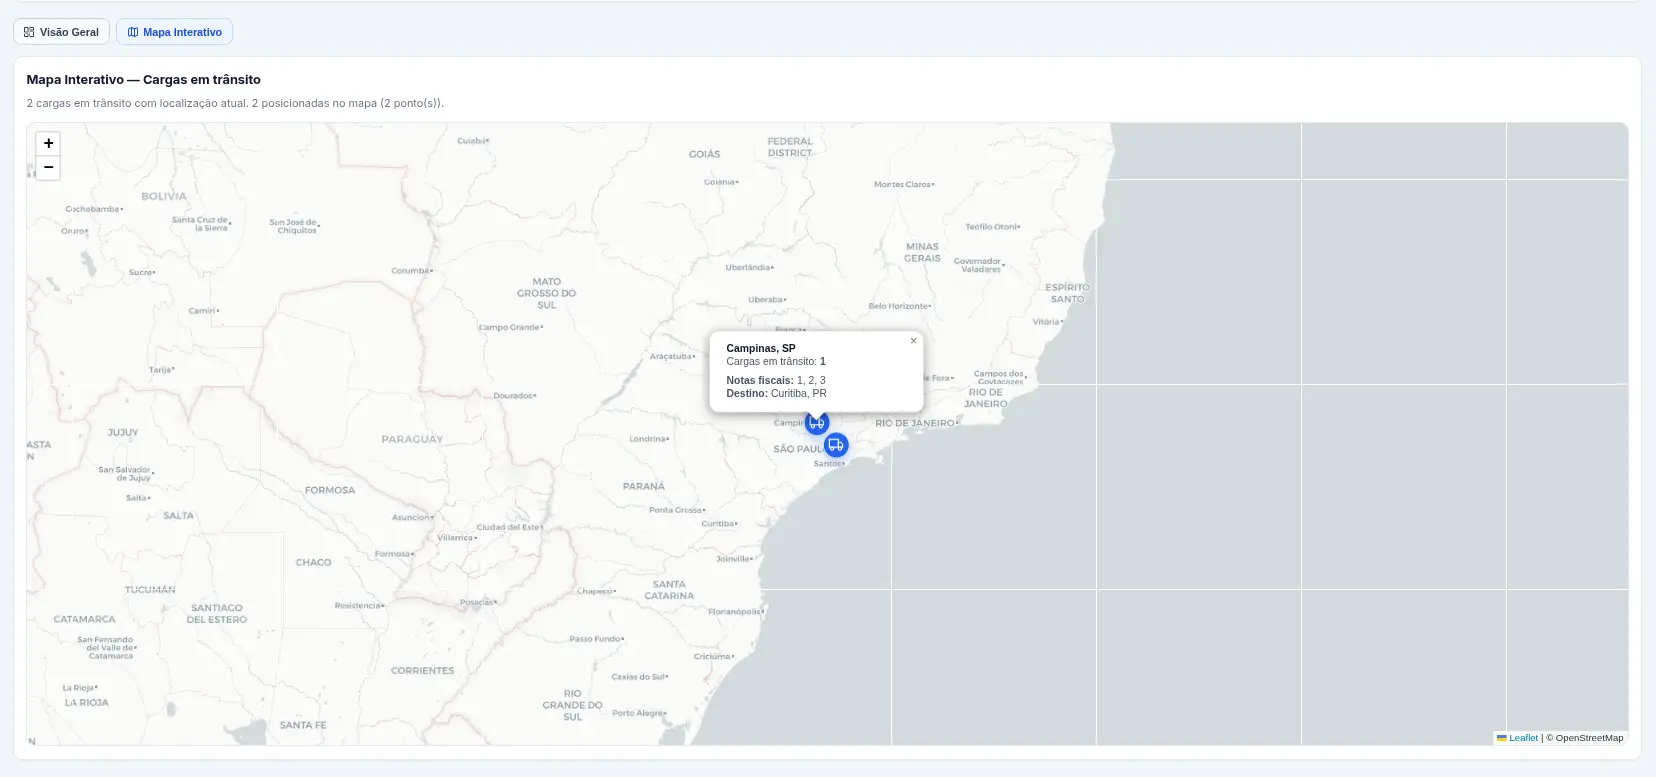Click the Dourados label

tap(514, 396)
